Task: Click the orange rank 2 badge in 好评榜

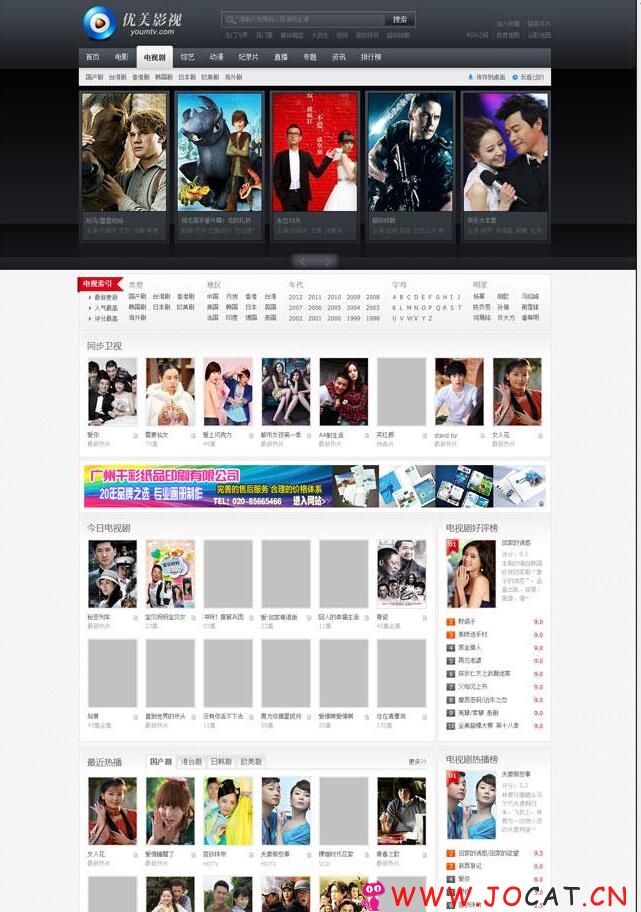Action: (x=450, y=622)
